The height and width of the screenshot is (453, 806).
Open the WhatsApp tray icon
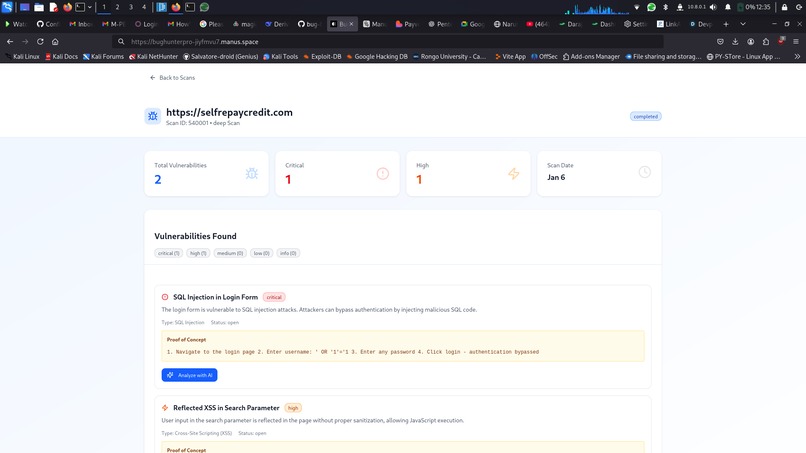[651, 7]
